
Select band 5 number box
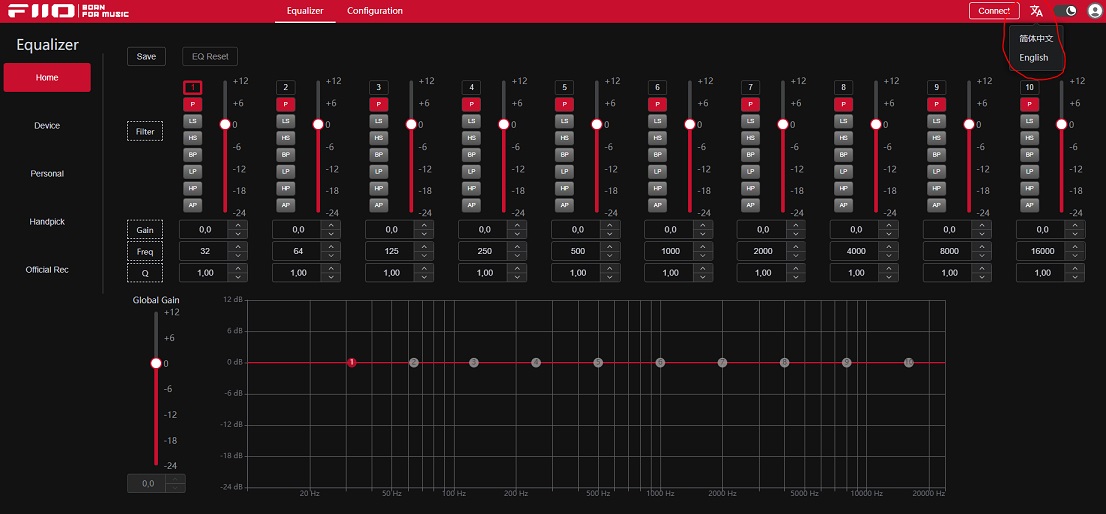point(564,87)
